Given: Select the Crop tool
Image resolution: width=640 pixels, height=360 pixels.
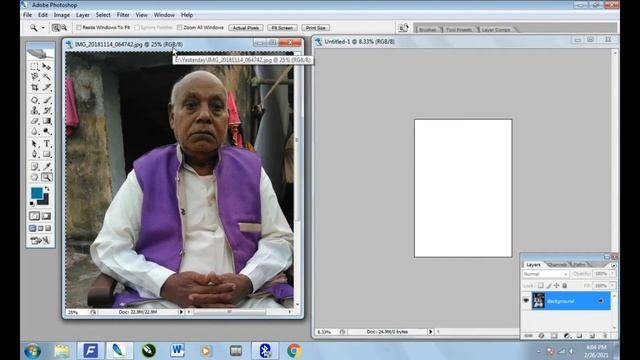Looking at the screenshot, I should click(x=35, y=87).
